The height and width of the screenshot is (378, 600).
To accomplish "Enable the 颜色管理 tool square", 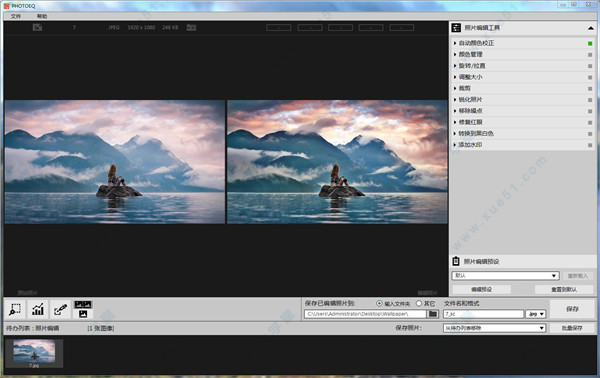I will 590,55.
